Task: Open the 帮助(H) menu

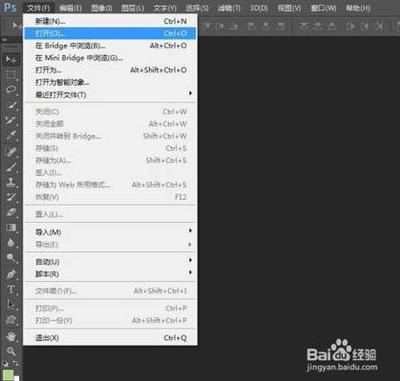Action: pos(358,8)
